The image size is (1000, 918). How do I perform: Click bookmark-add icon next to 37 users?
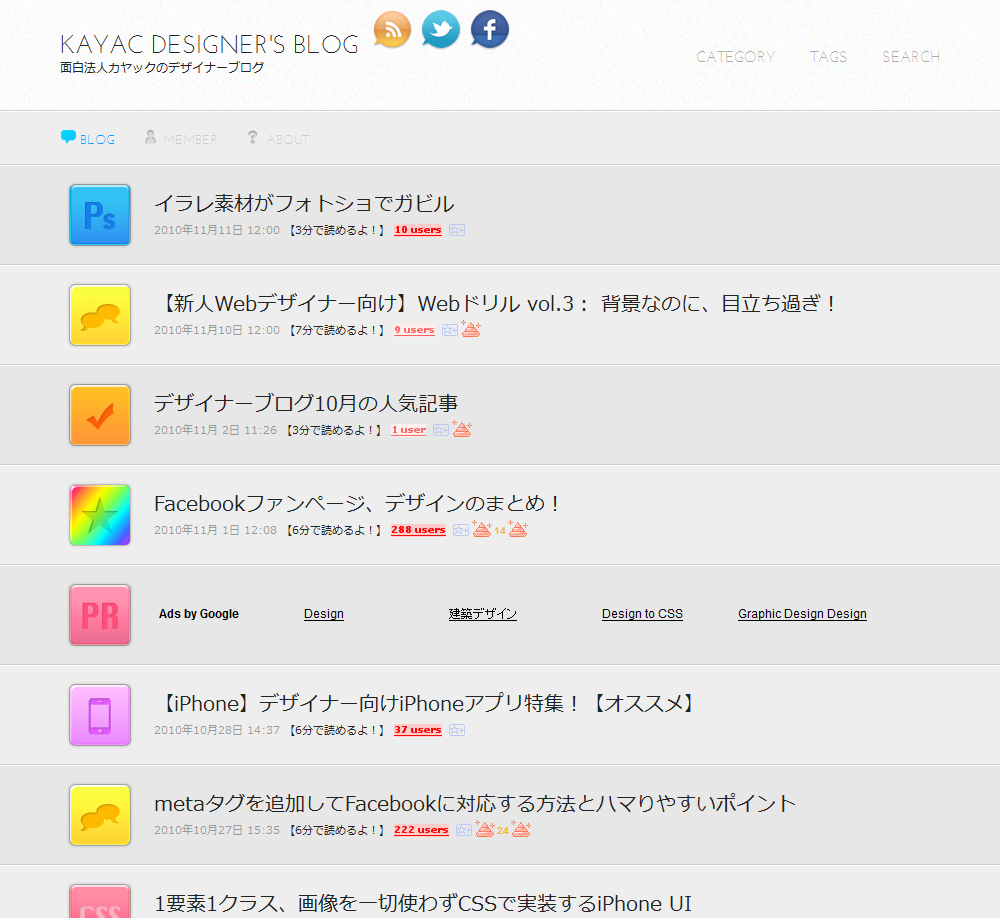coord(457,730)
